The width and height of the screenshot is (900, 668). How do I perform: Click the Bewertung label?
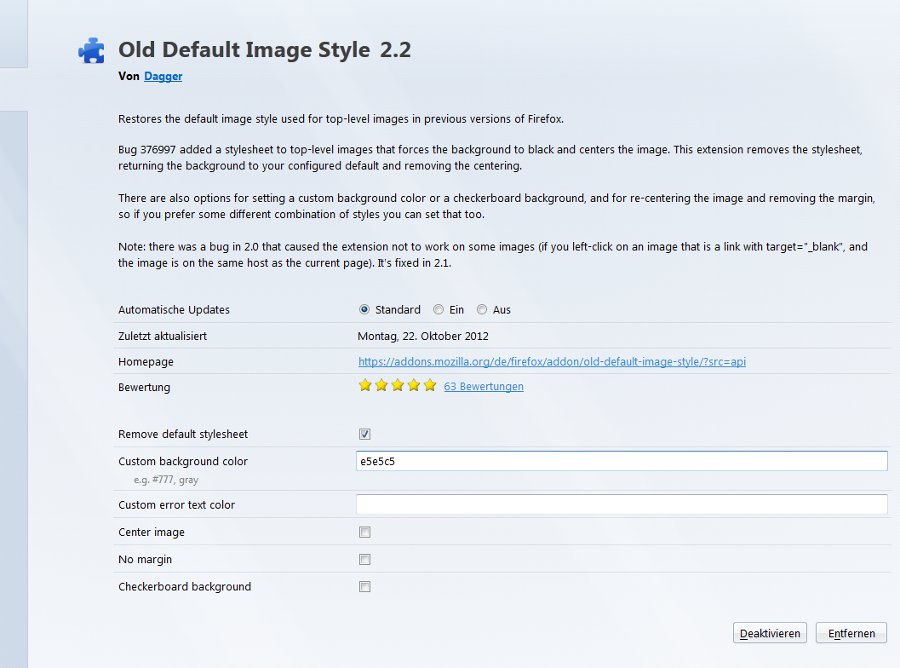pyautogui.click(x=144, y=387)
